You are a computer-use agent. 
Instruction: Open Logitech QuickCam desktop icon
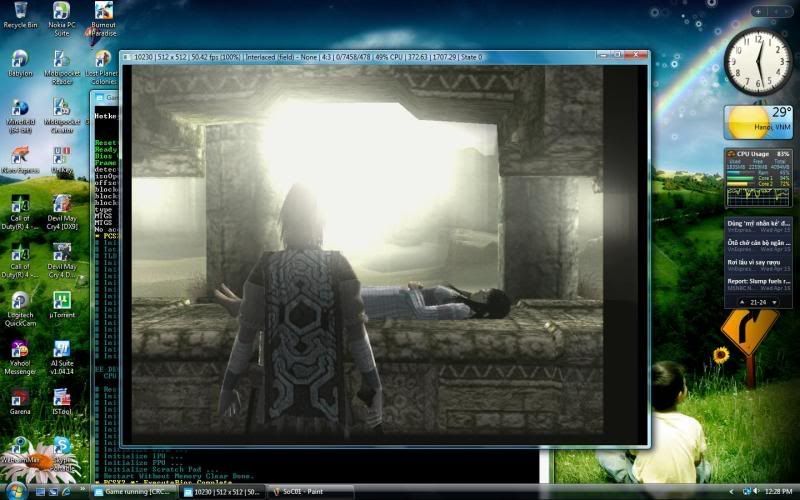pyautogui.click(x=20, y=309)
